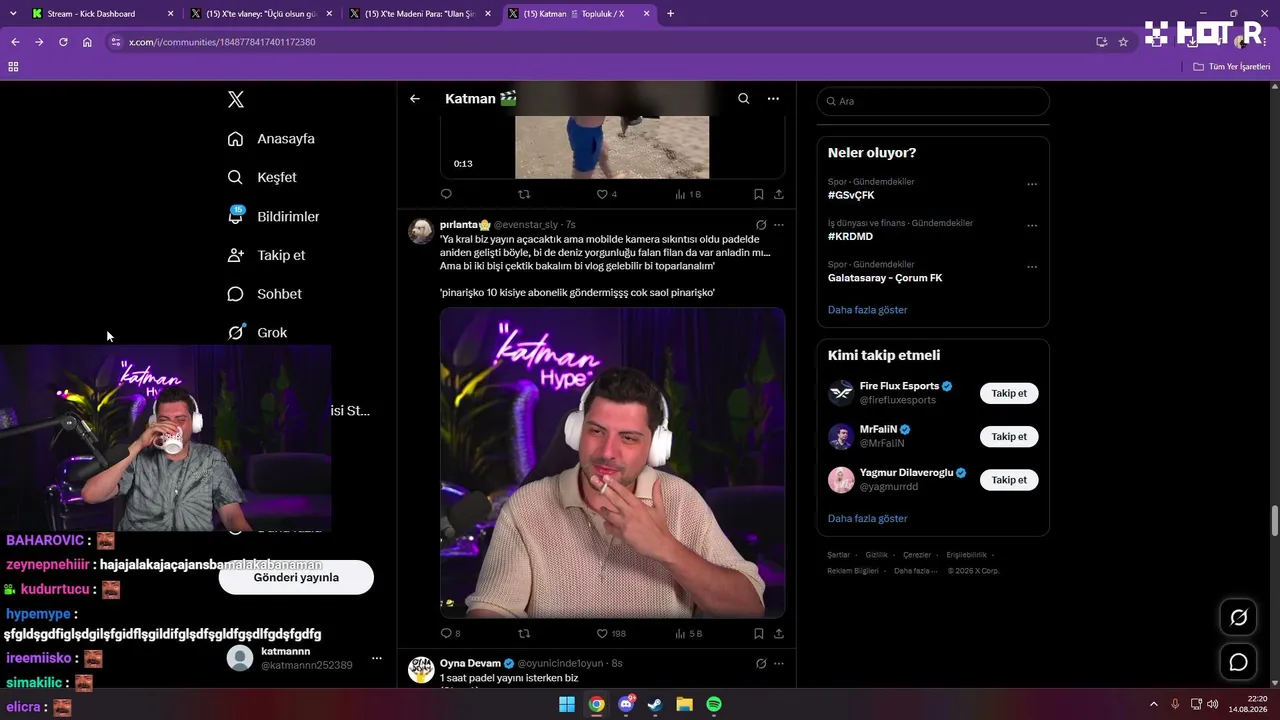Open Bildirimler notifications

[x=273, y=216]
